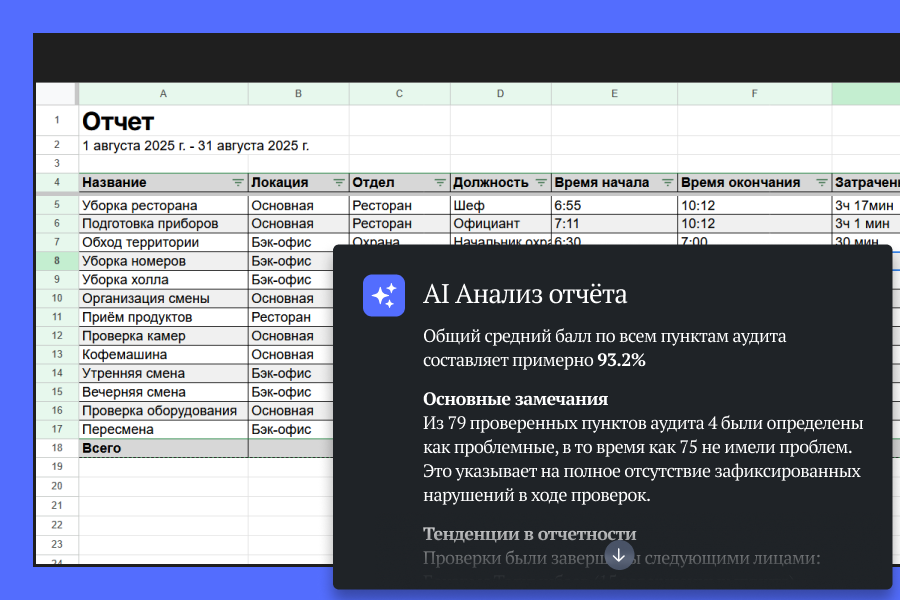Click the date range cell under title

coord(195,145)
